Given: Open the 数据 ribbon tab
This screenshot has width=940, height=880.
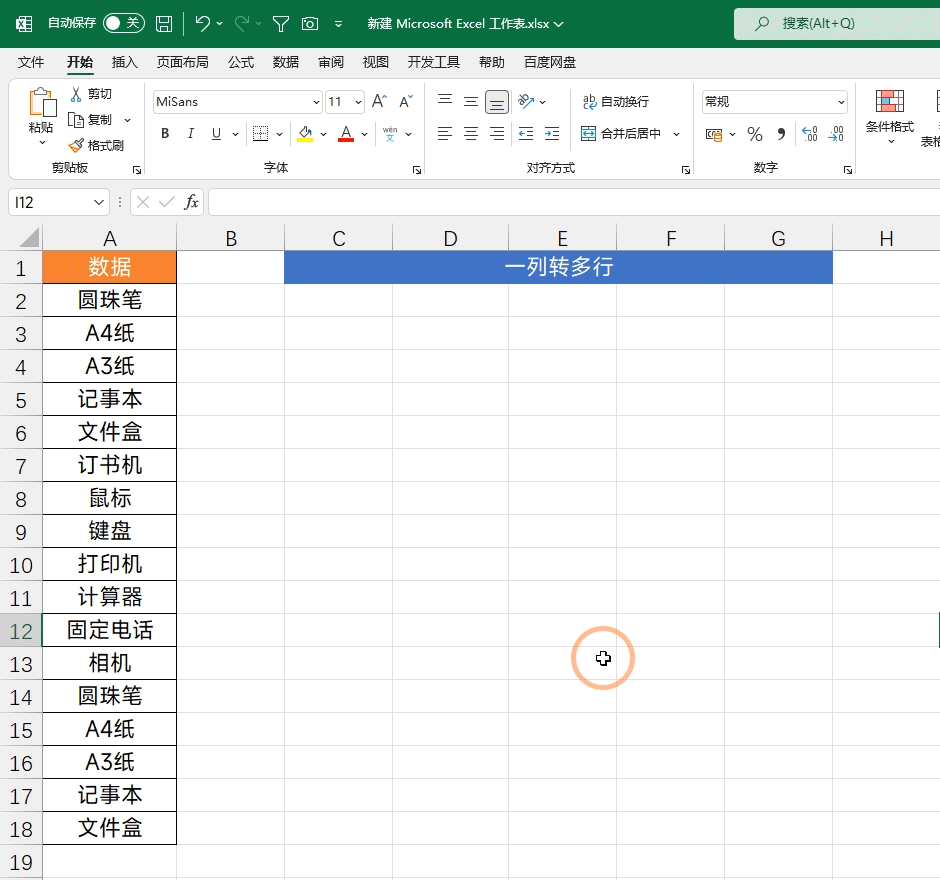Looking at the screenshot, I should point(285,61).
